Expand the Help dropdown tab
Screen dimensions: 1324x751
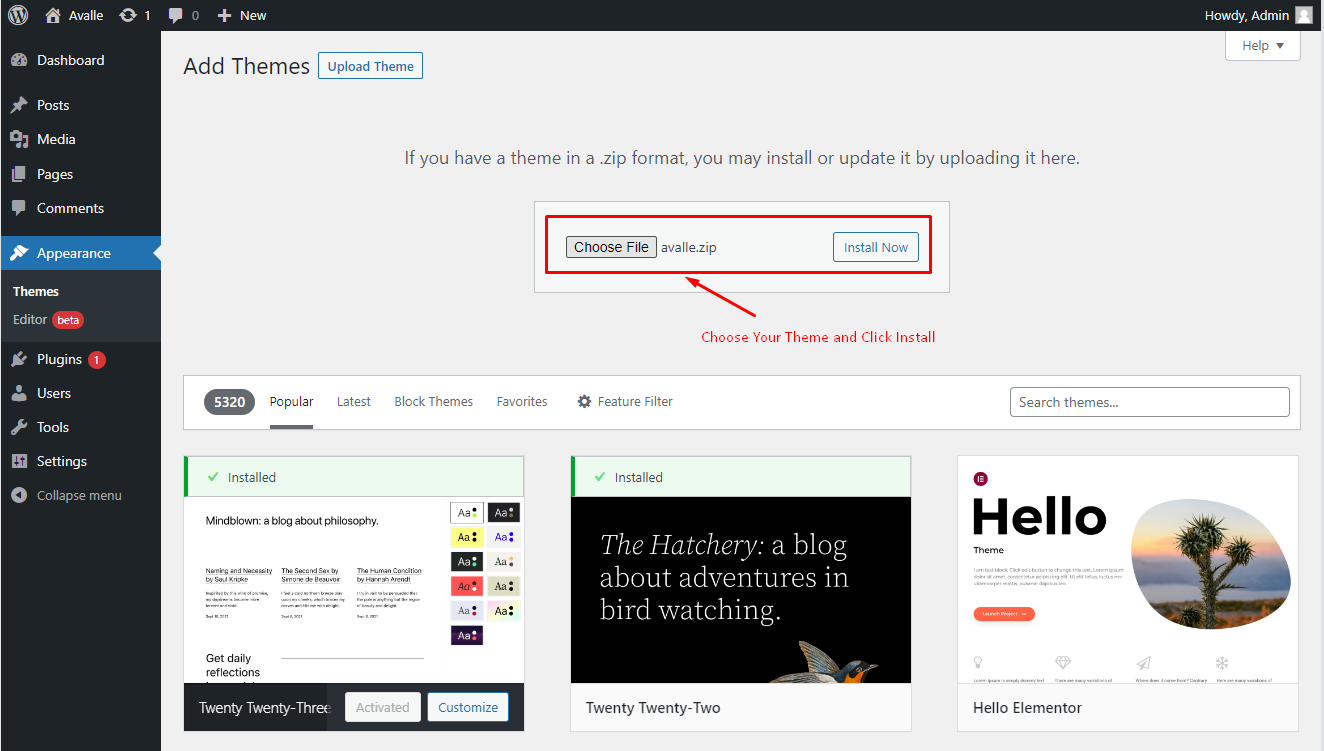tap(1262, 45)
